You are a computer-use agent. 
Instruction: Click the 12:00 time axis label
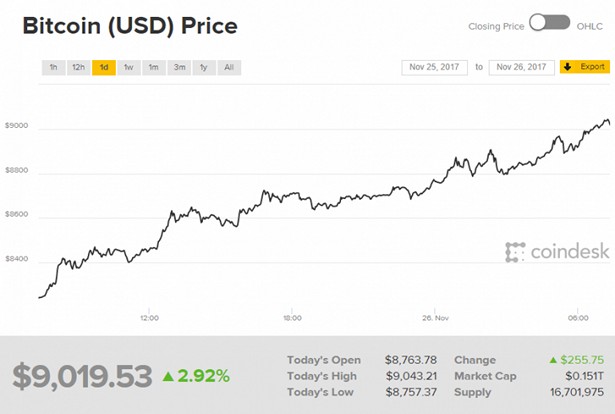pyautogui.click(x=149, y=318)
